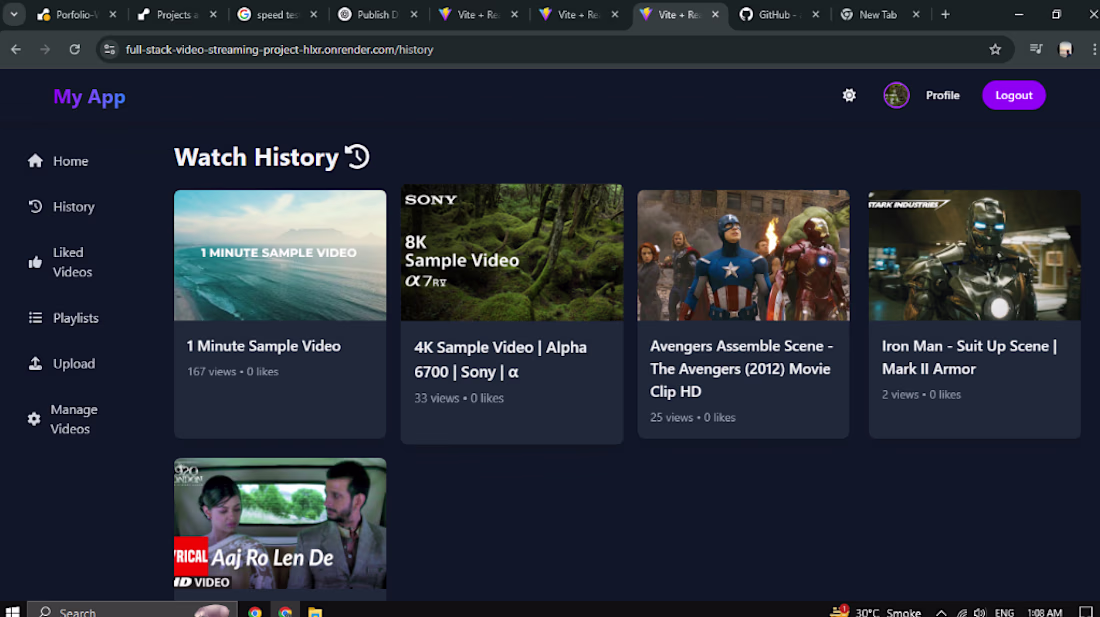
Task: Switch to the New Tab tab
Action: (880, 14)
